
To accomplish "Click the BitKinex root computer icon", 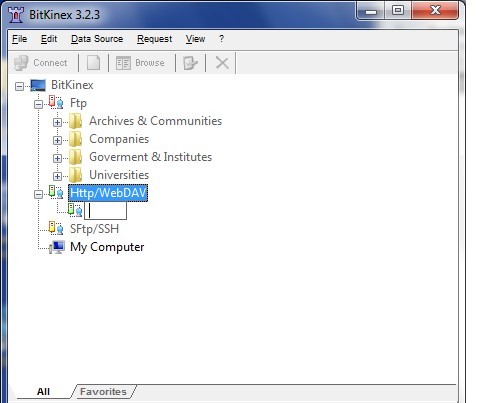I will pyautogui.click(x=38, y=85).
